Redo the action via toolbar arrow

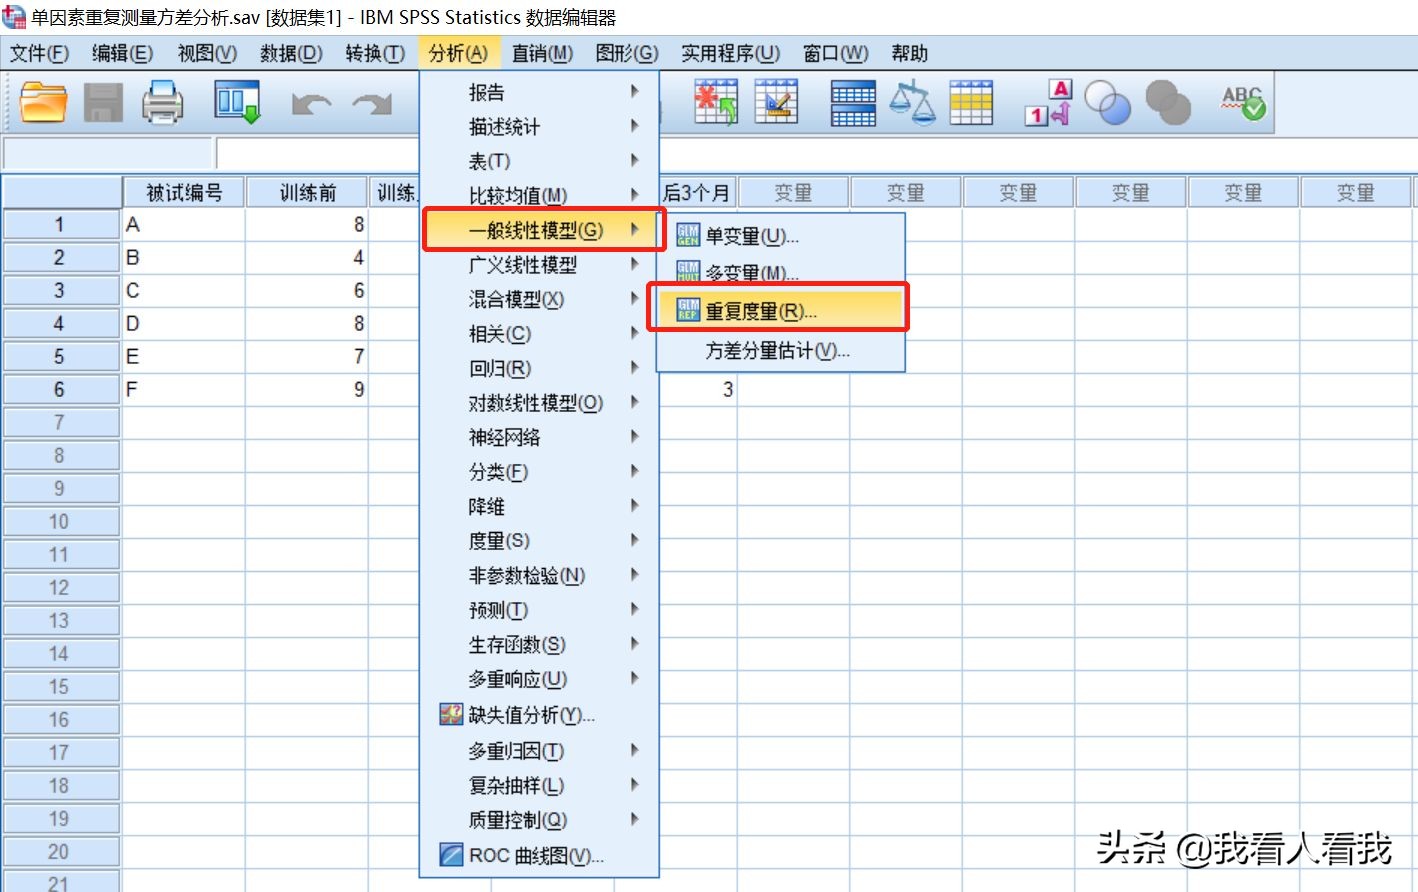coord(372,103)
